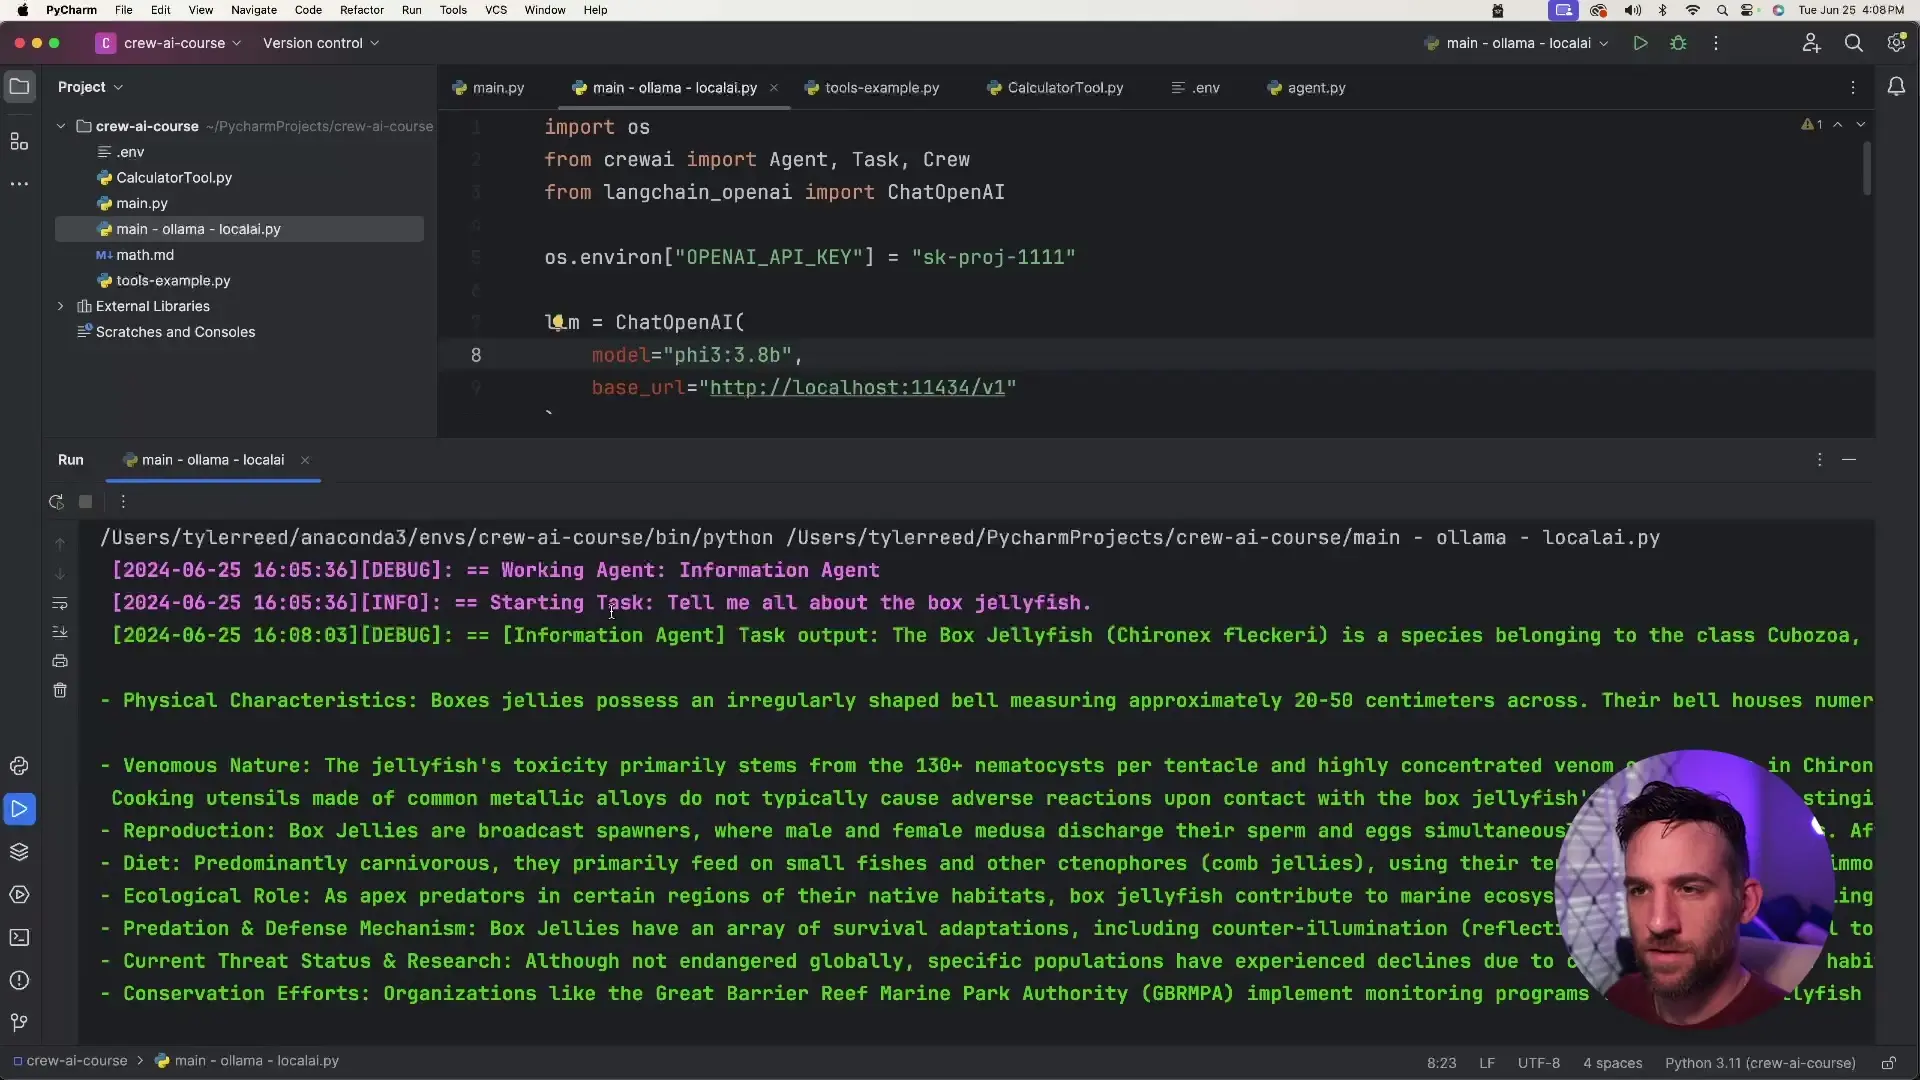The image size is (1920, 1080).
Task: Open Search Everywhere magnifier icon
Action: (x=1853, y=43)
